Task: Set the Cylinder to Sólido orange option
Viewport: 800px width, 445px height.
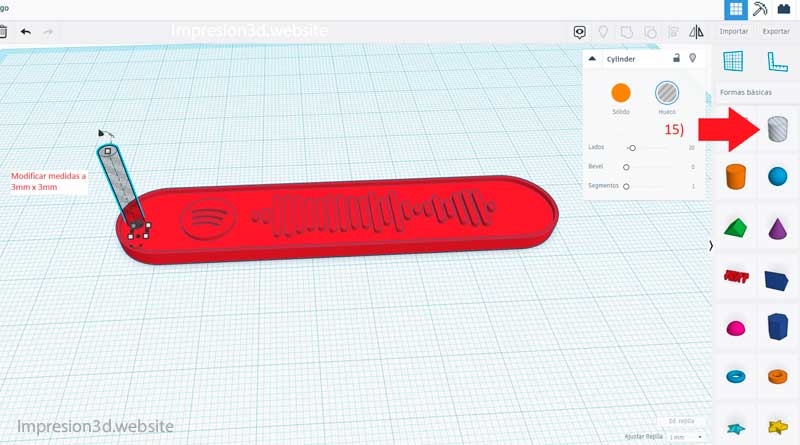Action: pos(621,93)
